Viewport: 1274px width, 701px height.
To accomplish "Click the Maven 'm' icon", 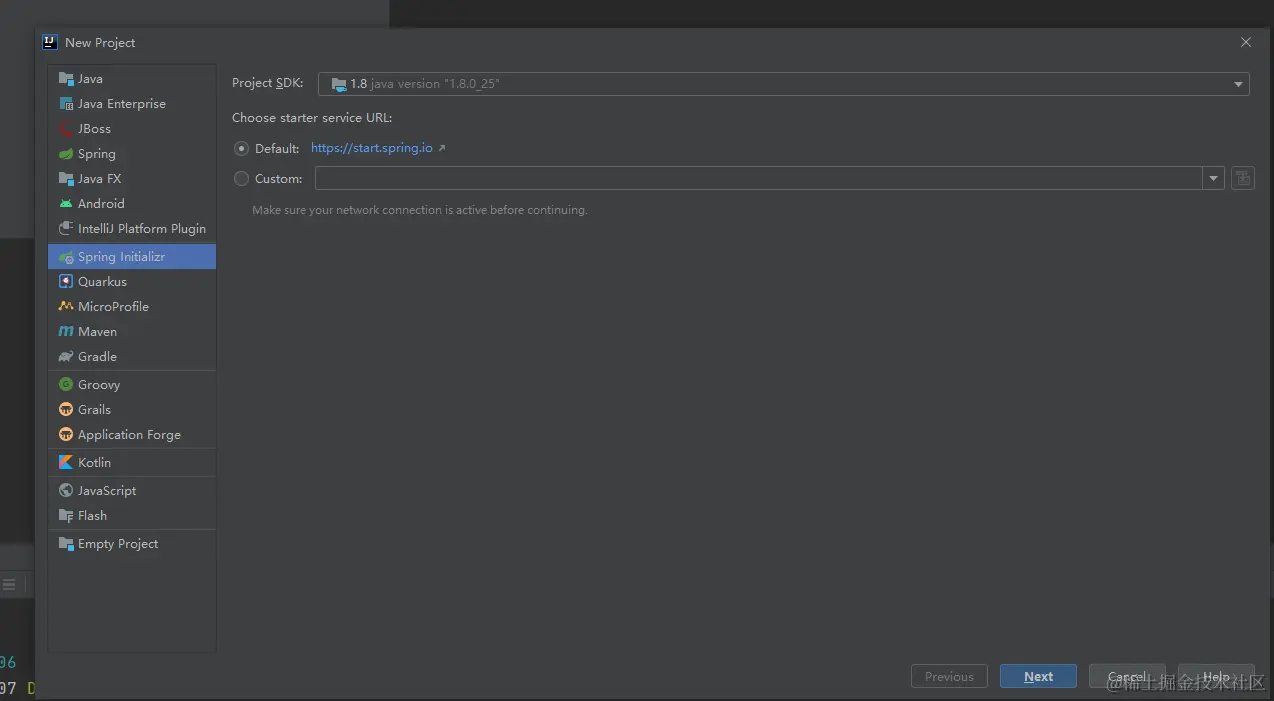I will pos(66,332).
